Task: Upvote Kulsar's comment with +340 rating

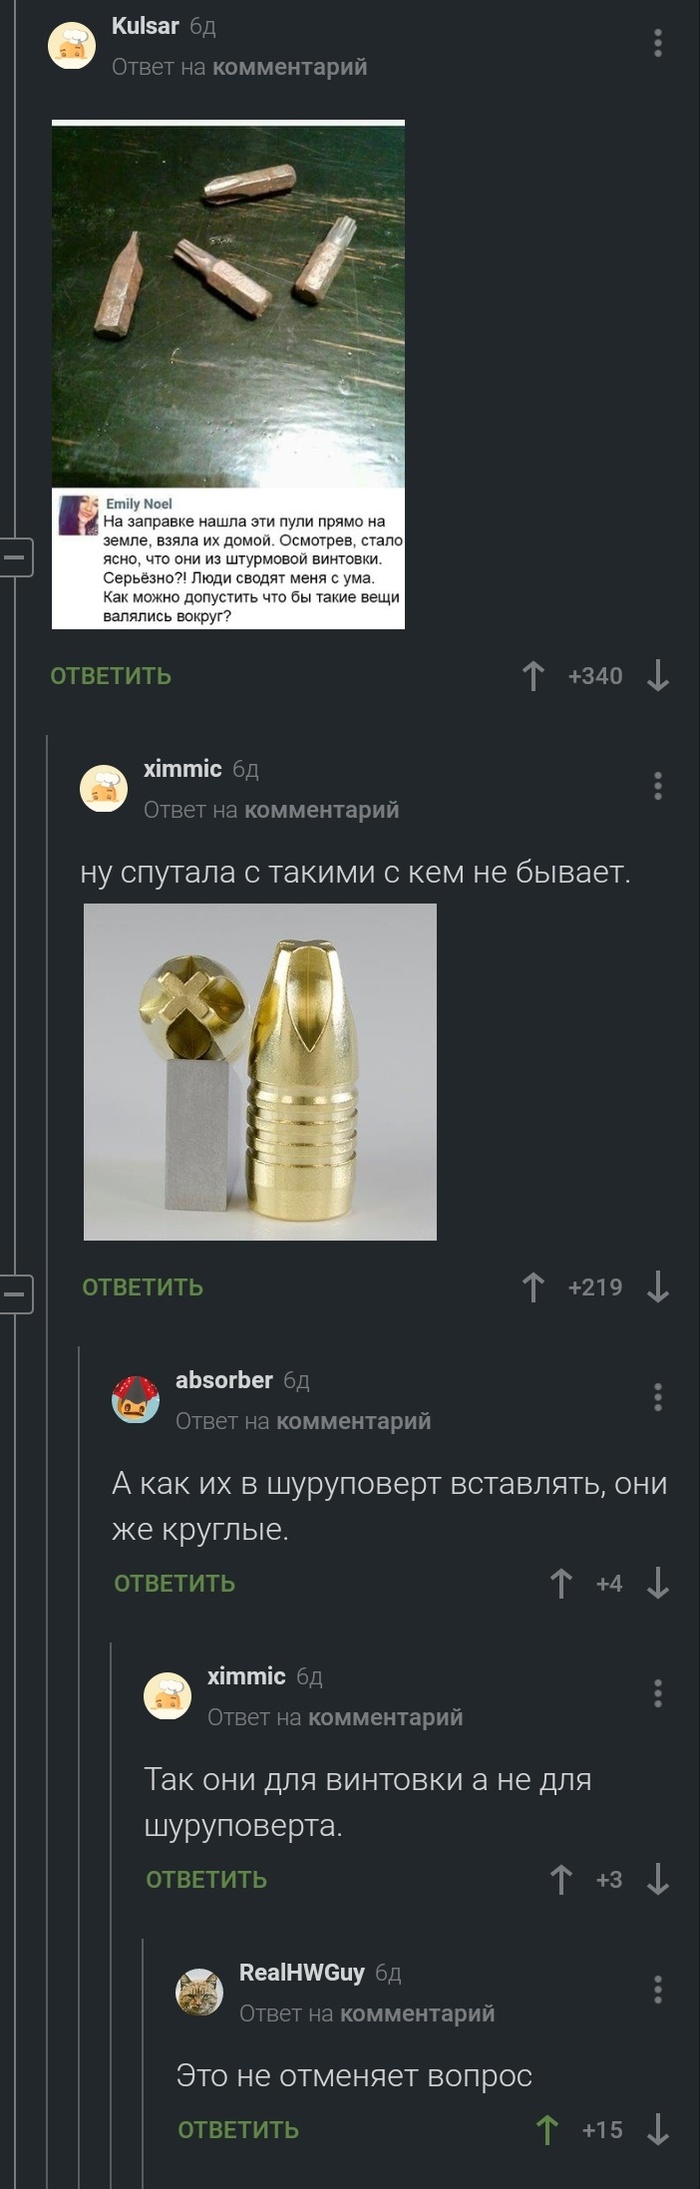Action: click(533, 677)
